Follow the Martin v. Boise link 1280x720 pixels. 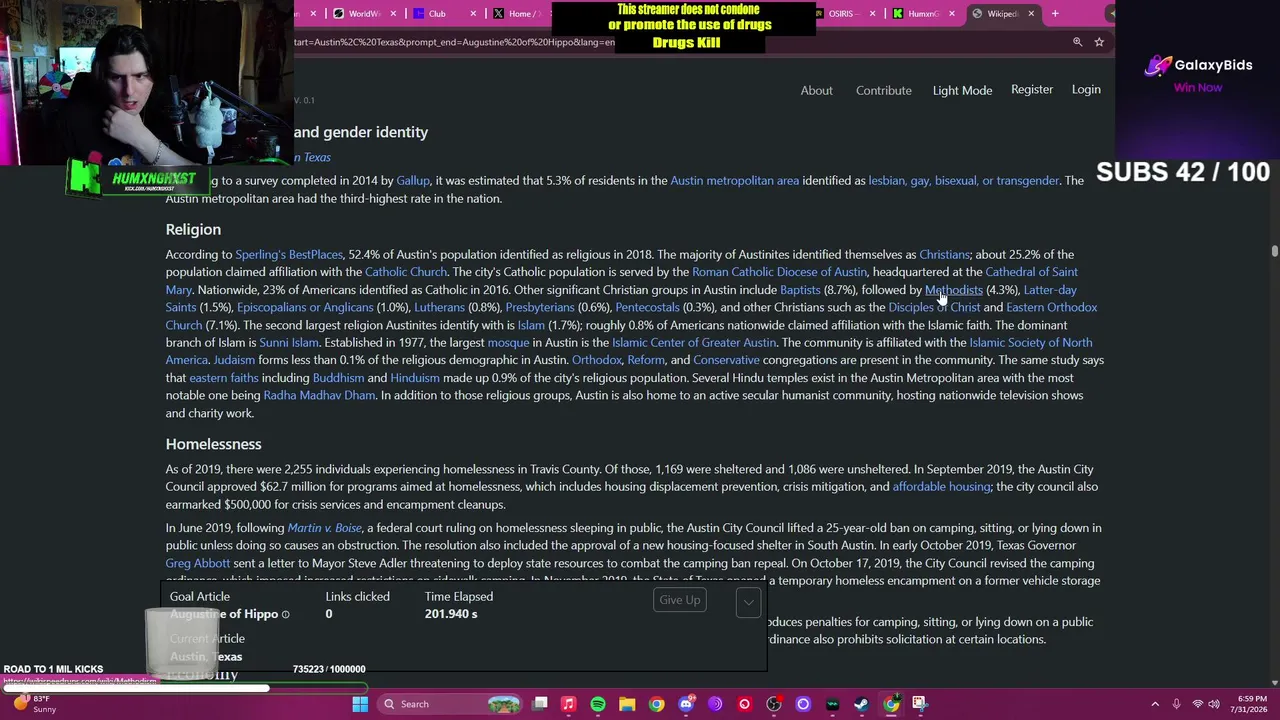pyautogui.click(x=324, y=528)
